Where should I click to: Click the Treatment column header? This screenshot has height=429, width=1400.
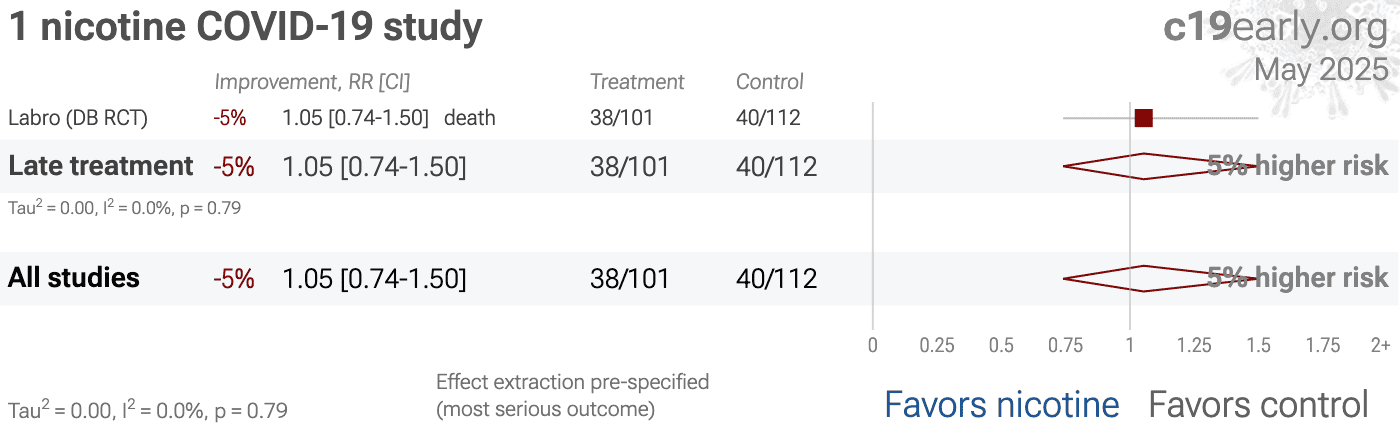pyautogui.click(x=637, y=82)
